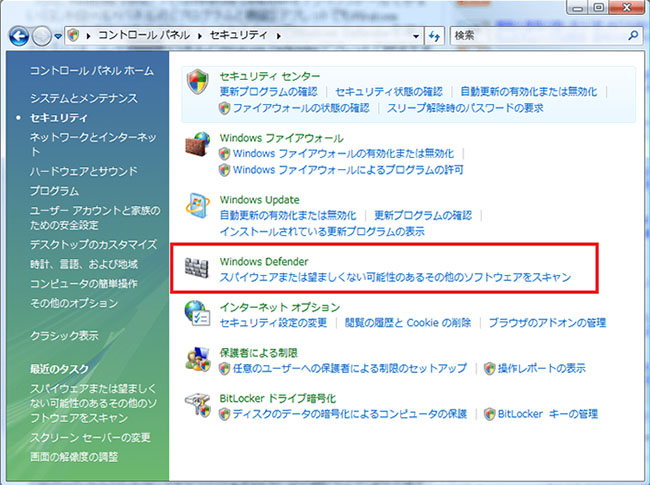This screenshot has height=485, width=650.
Task: Open システムとメンテナンス in sidebar
Action: pos(84,98)
